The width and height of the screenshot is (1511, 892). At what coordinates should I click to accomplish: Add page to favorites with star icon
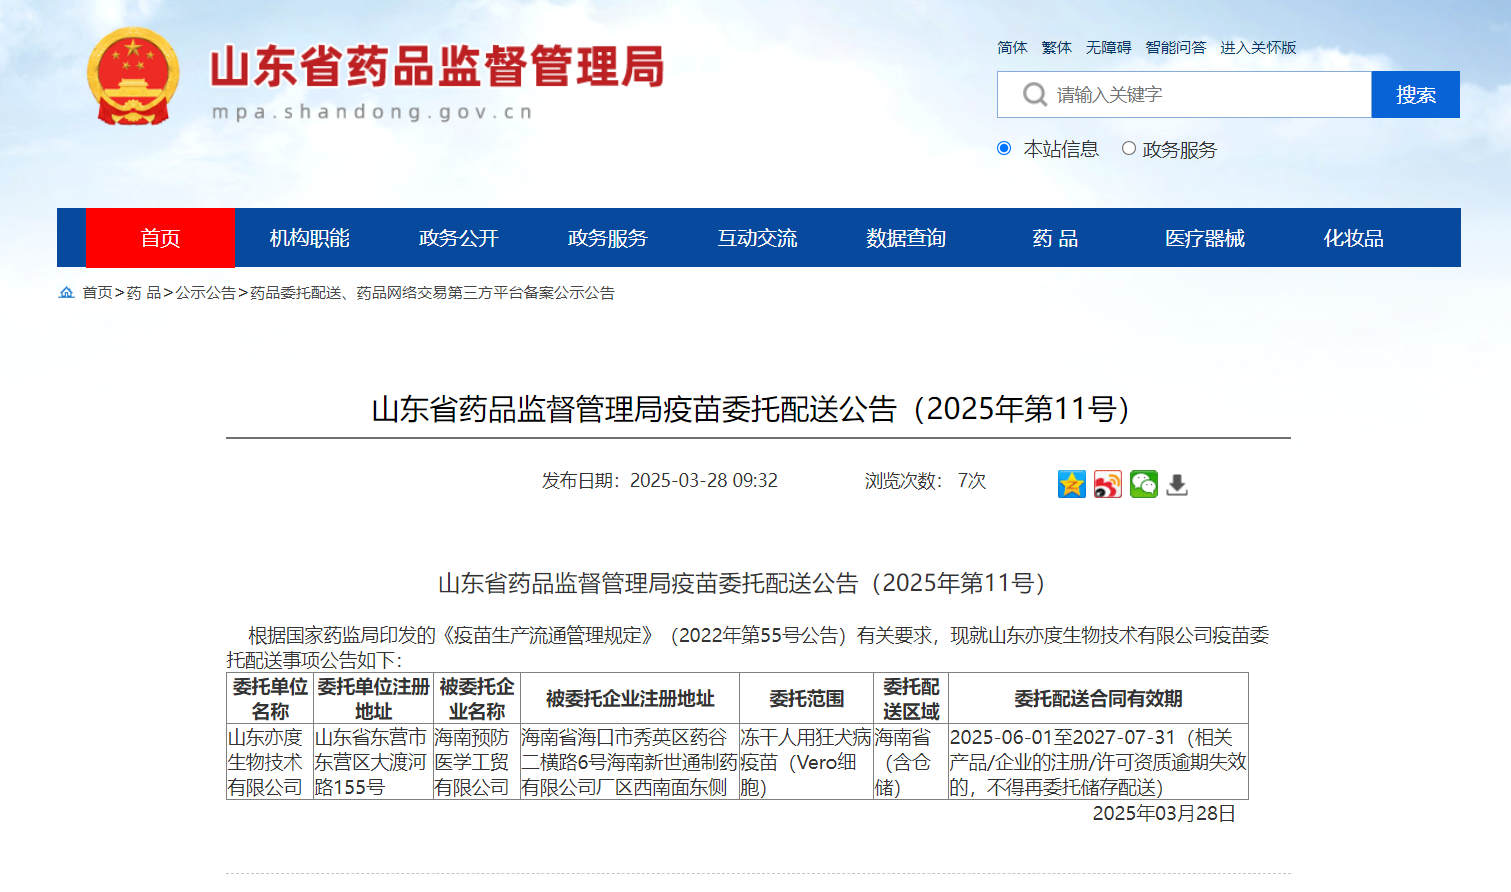click(1072, 484)
